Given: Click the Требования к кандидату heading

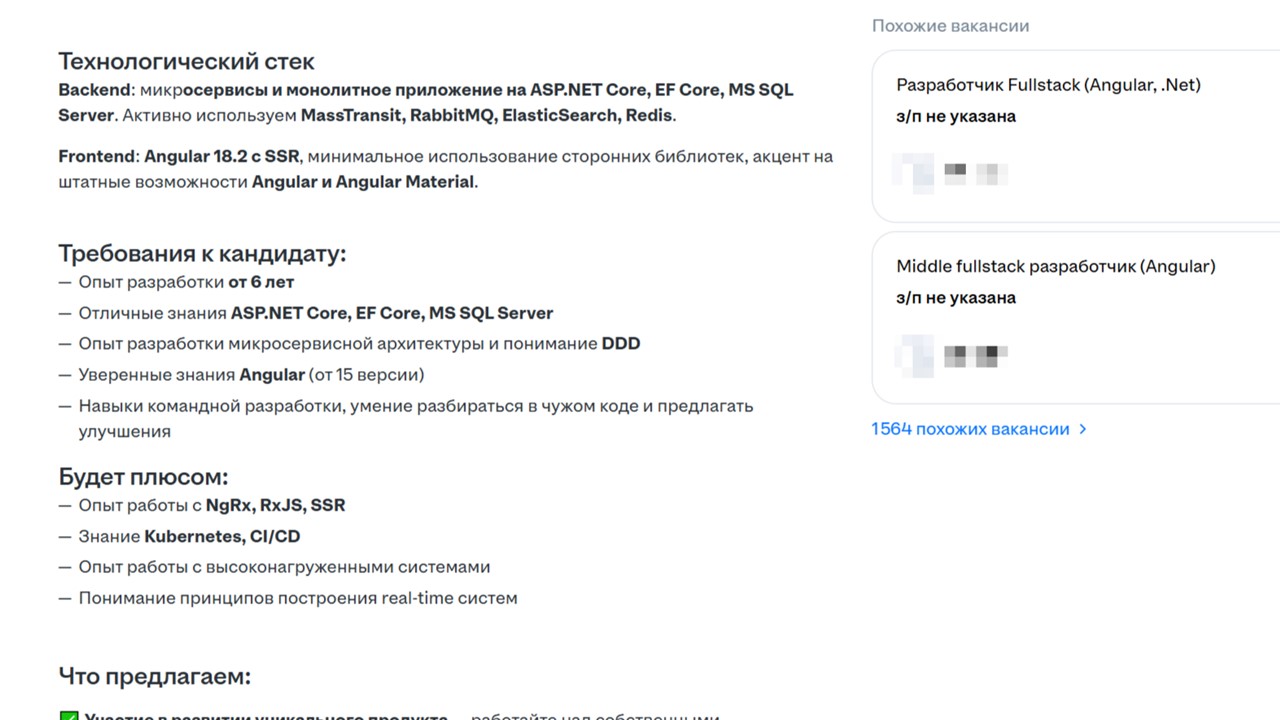Looking at the screenshot, I should tap(202, 253).
